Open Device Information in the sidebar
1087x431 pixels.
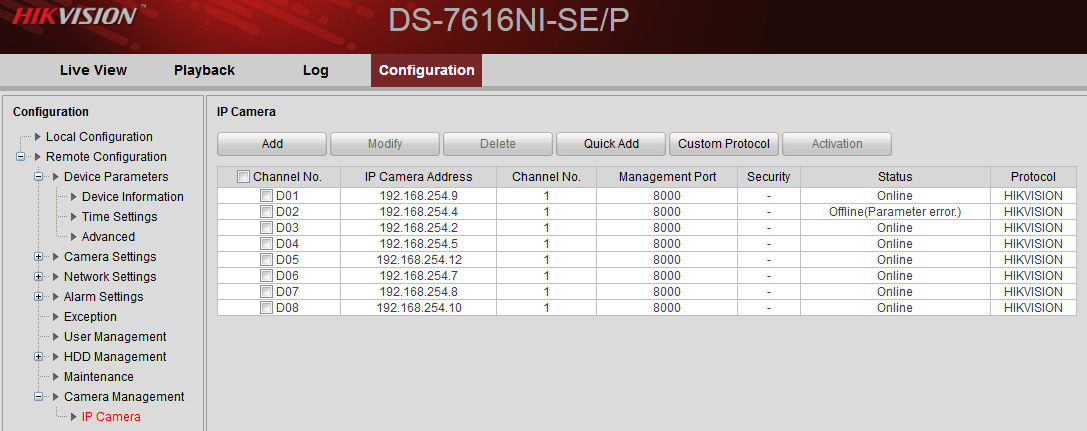tap(132, 197)
